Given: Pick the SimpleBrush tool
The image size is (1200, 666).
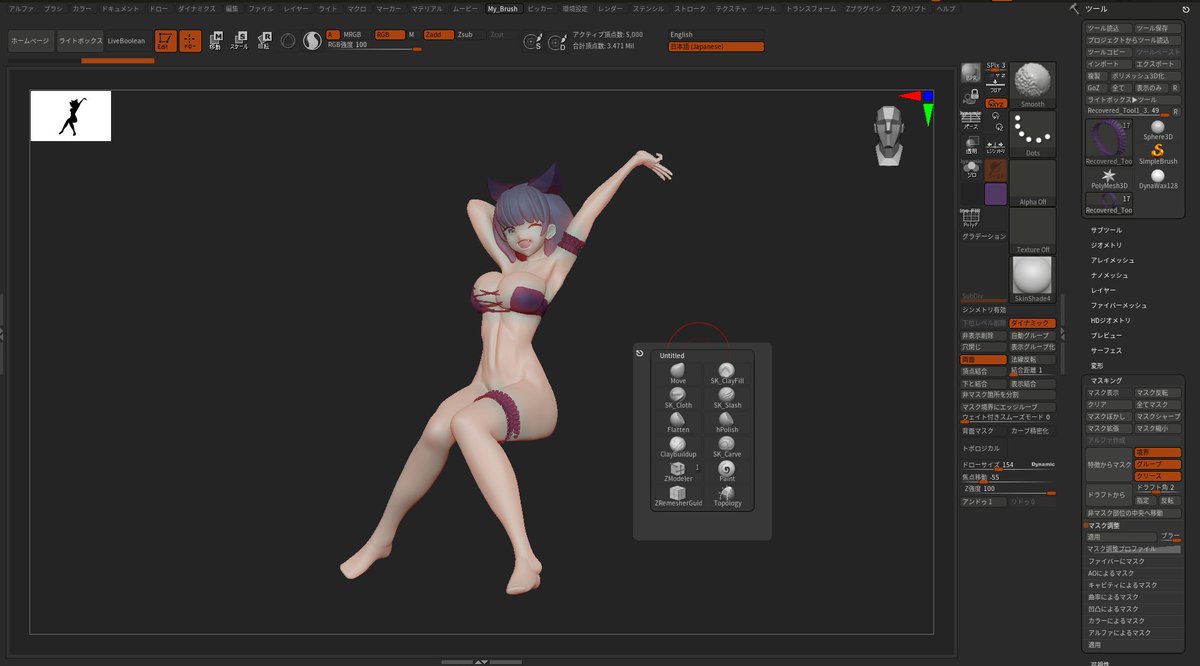Looking at the screenshot, I should 1158,154.
